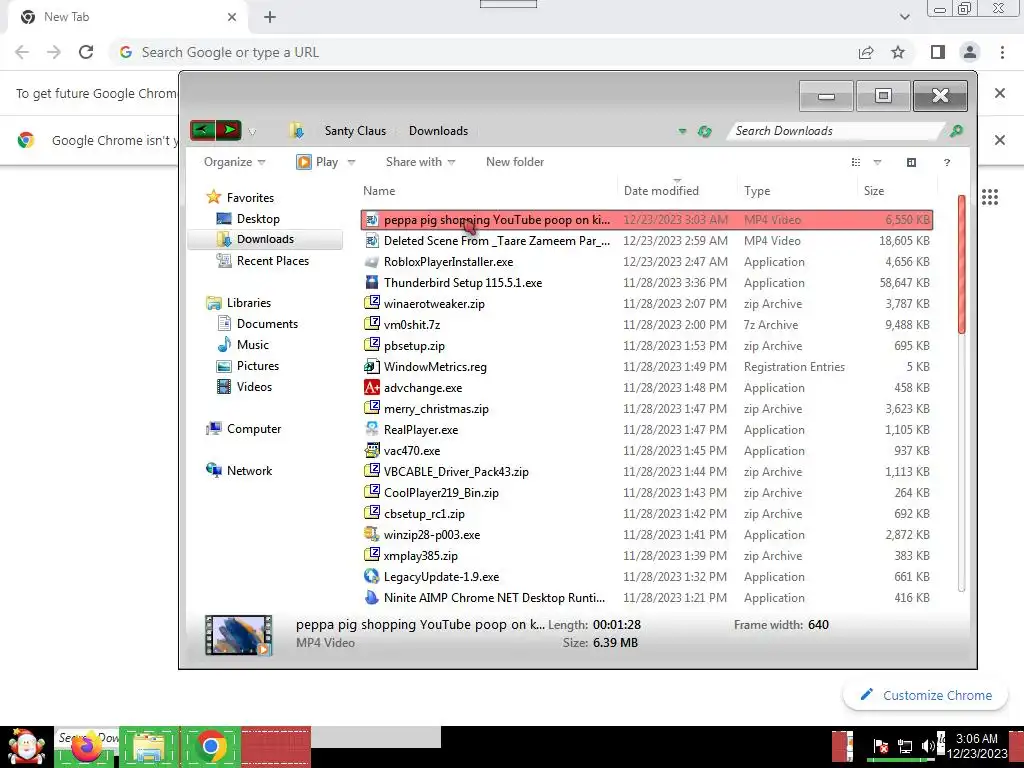Viewport: 1024px width, 768px height.
Task: Select Santy Claus in address breadcrumb
Action: [355, 131]
